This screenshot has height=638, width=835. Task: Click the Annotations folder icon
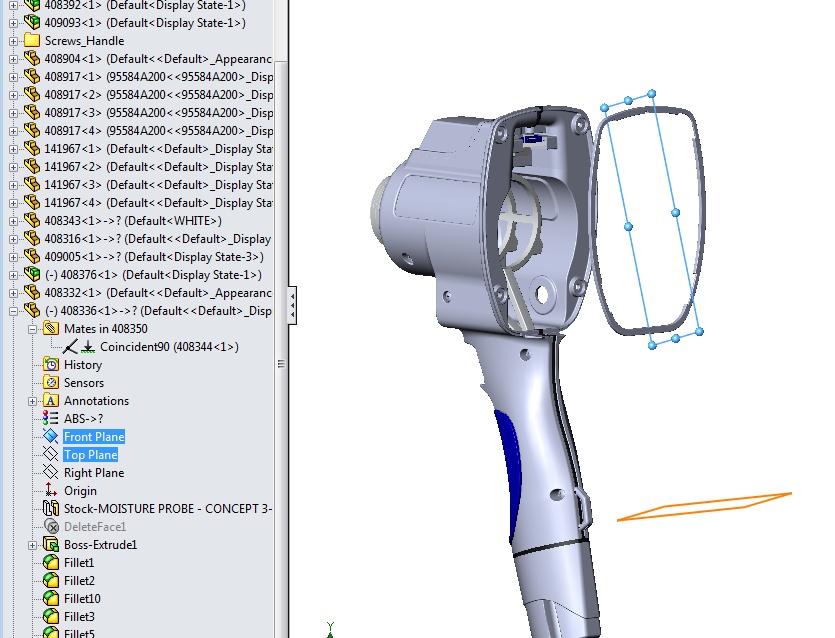51,400
